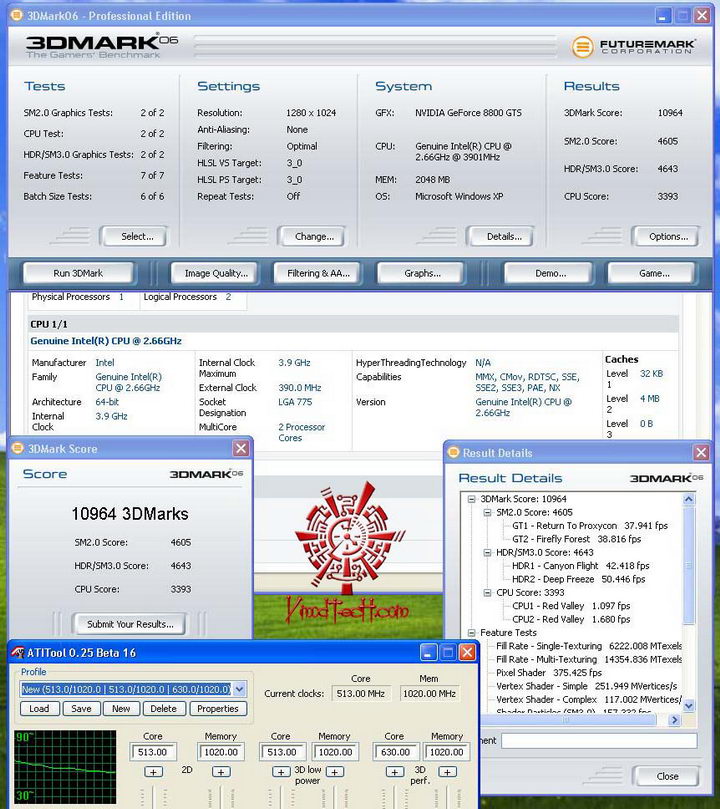
Task: Click scroll right arrow in Result Details tree
Action: [x=675, y=720]
